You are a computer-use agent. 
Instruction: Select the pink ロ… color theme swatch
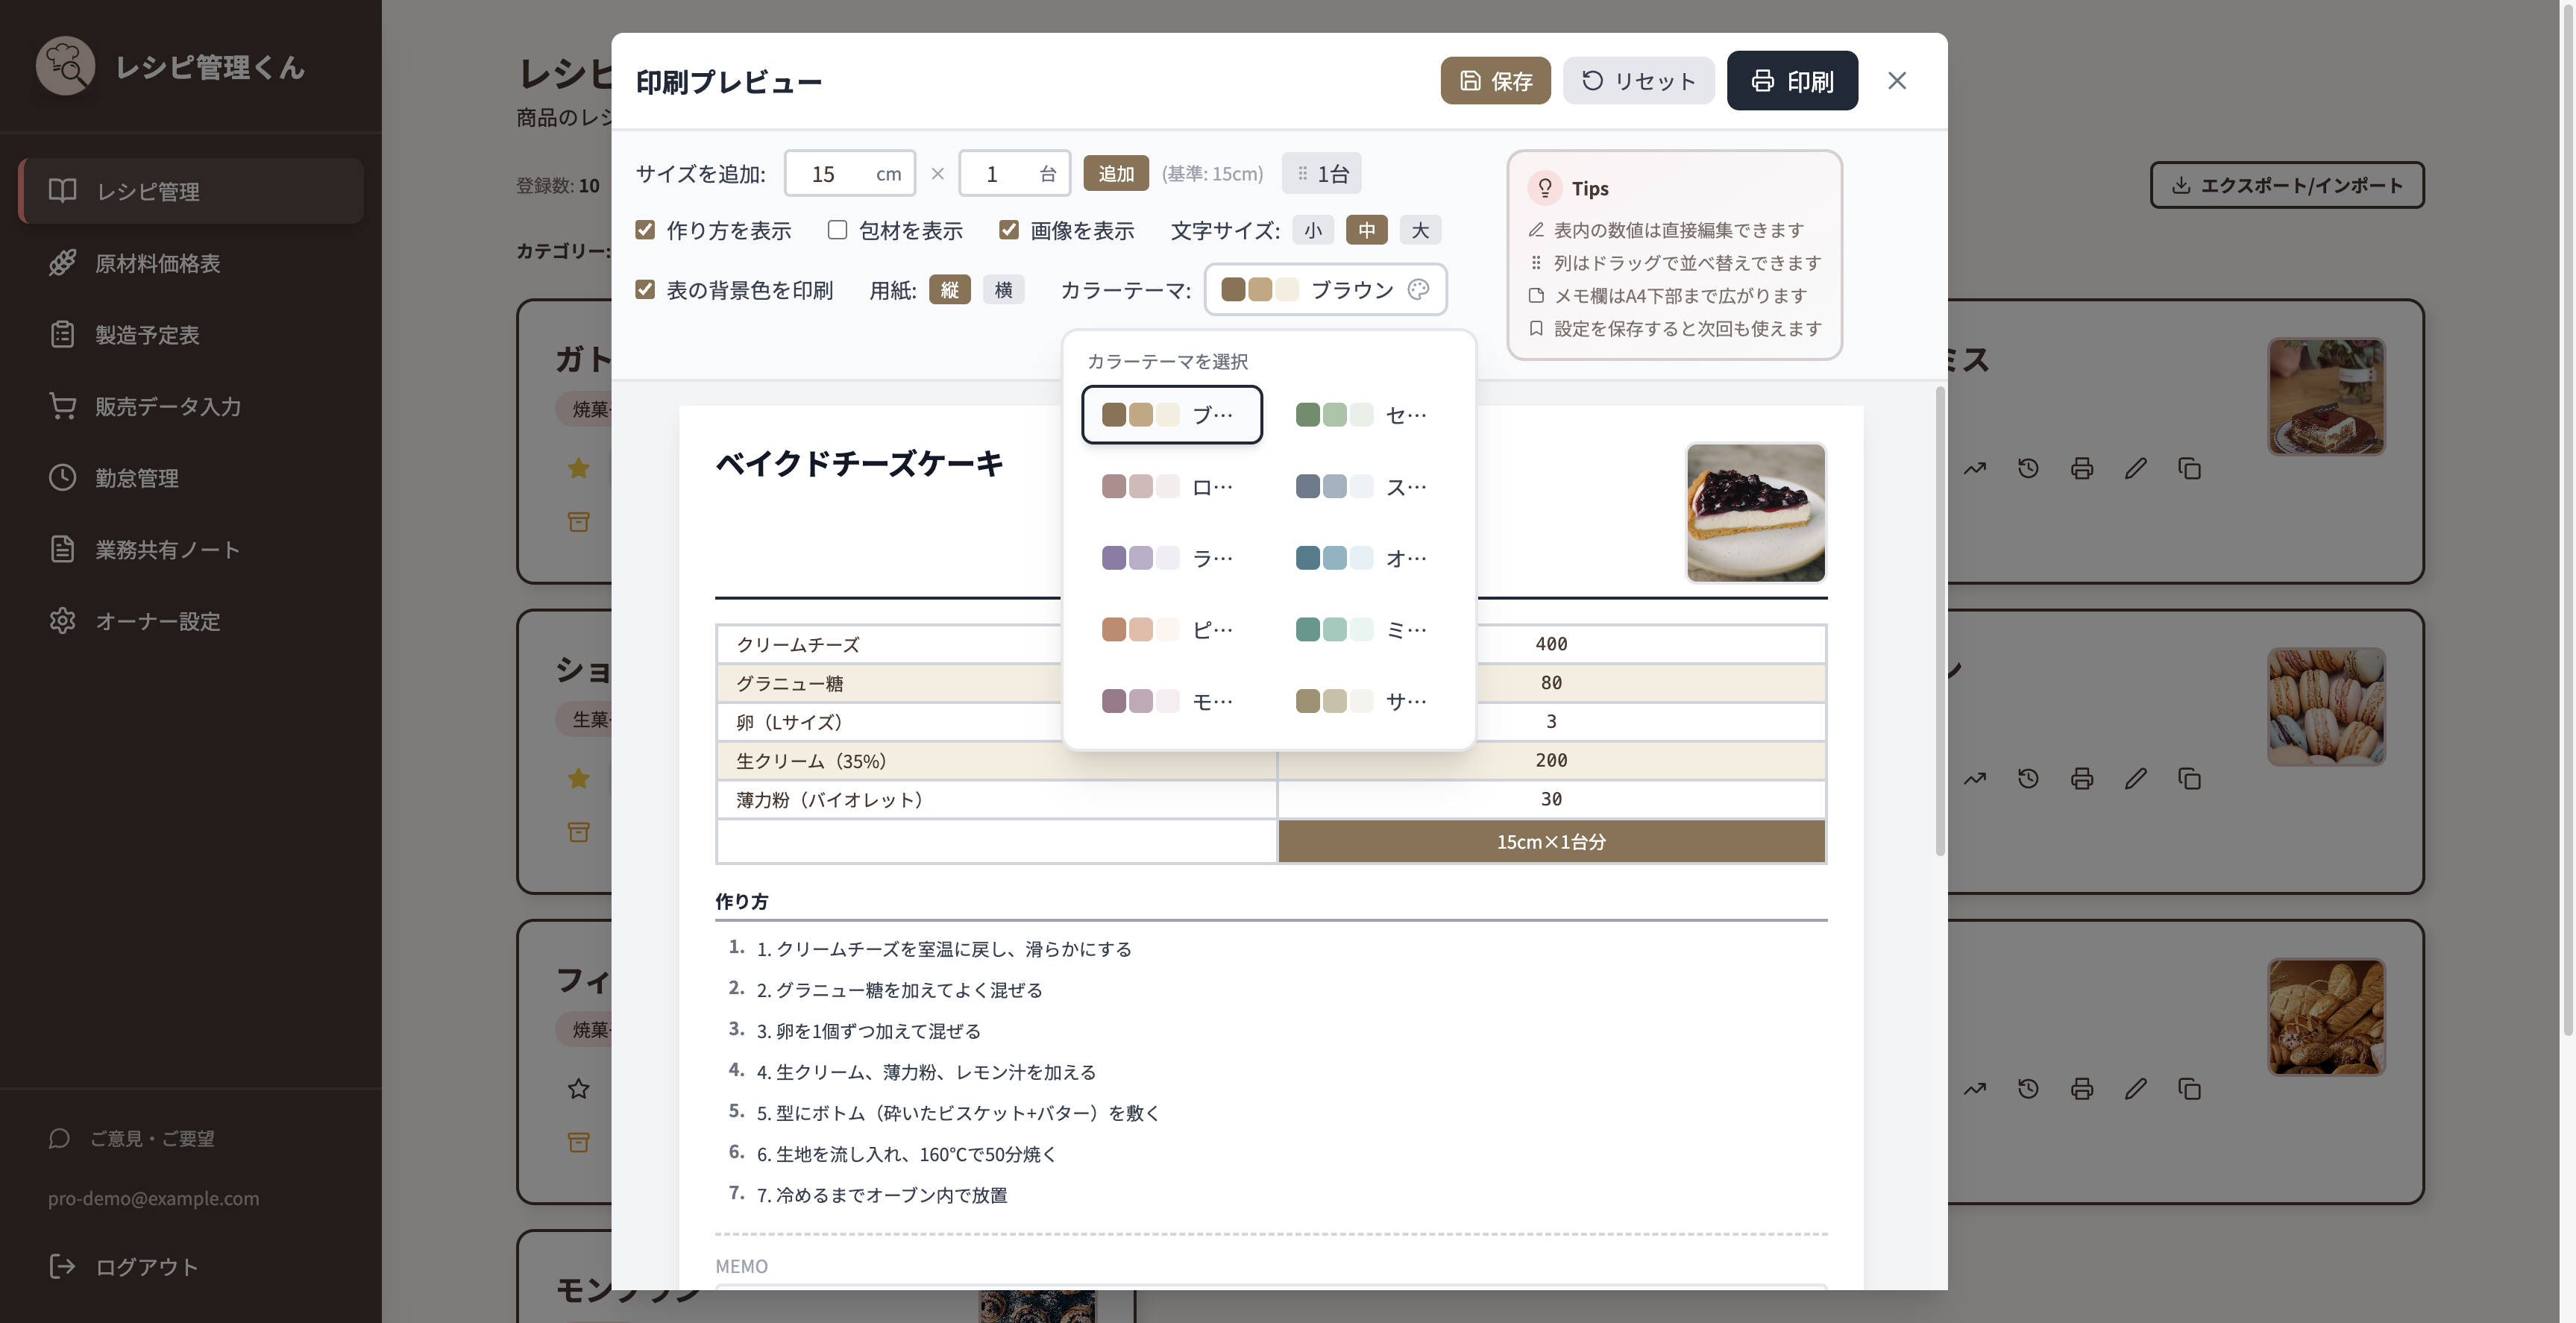(1171, 486)
